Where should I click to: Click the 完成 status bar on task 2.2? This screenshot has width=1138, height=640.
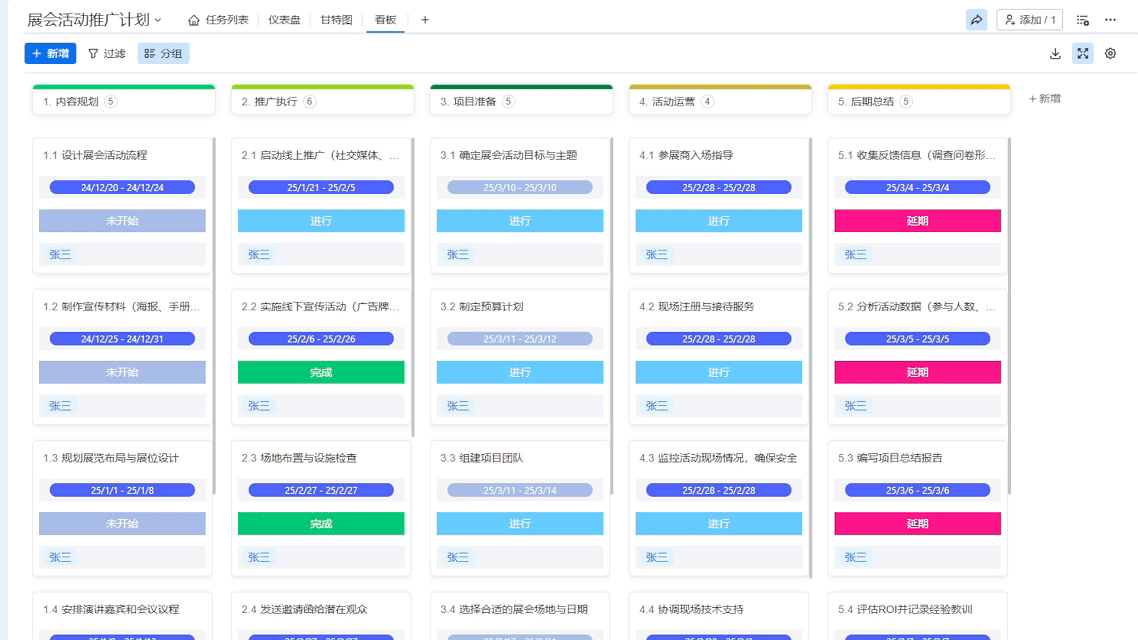(321, 372)
